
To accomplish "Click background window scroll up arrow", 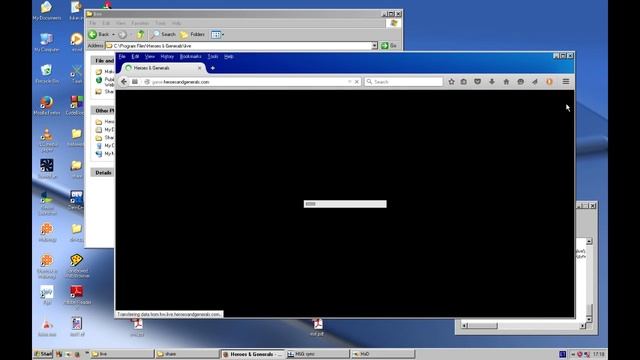I will [589, 241].
